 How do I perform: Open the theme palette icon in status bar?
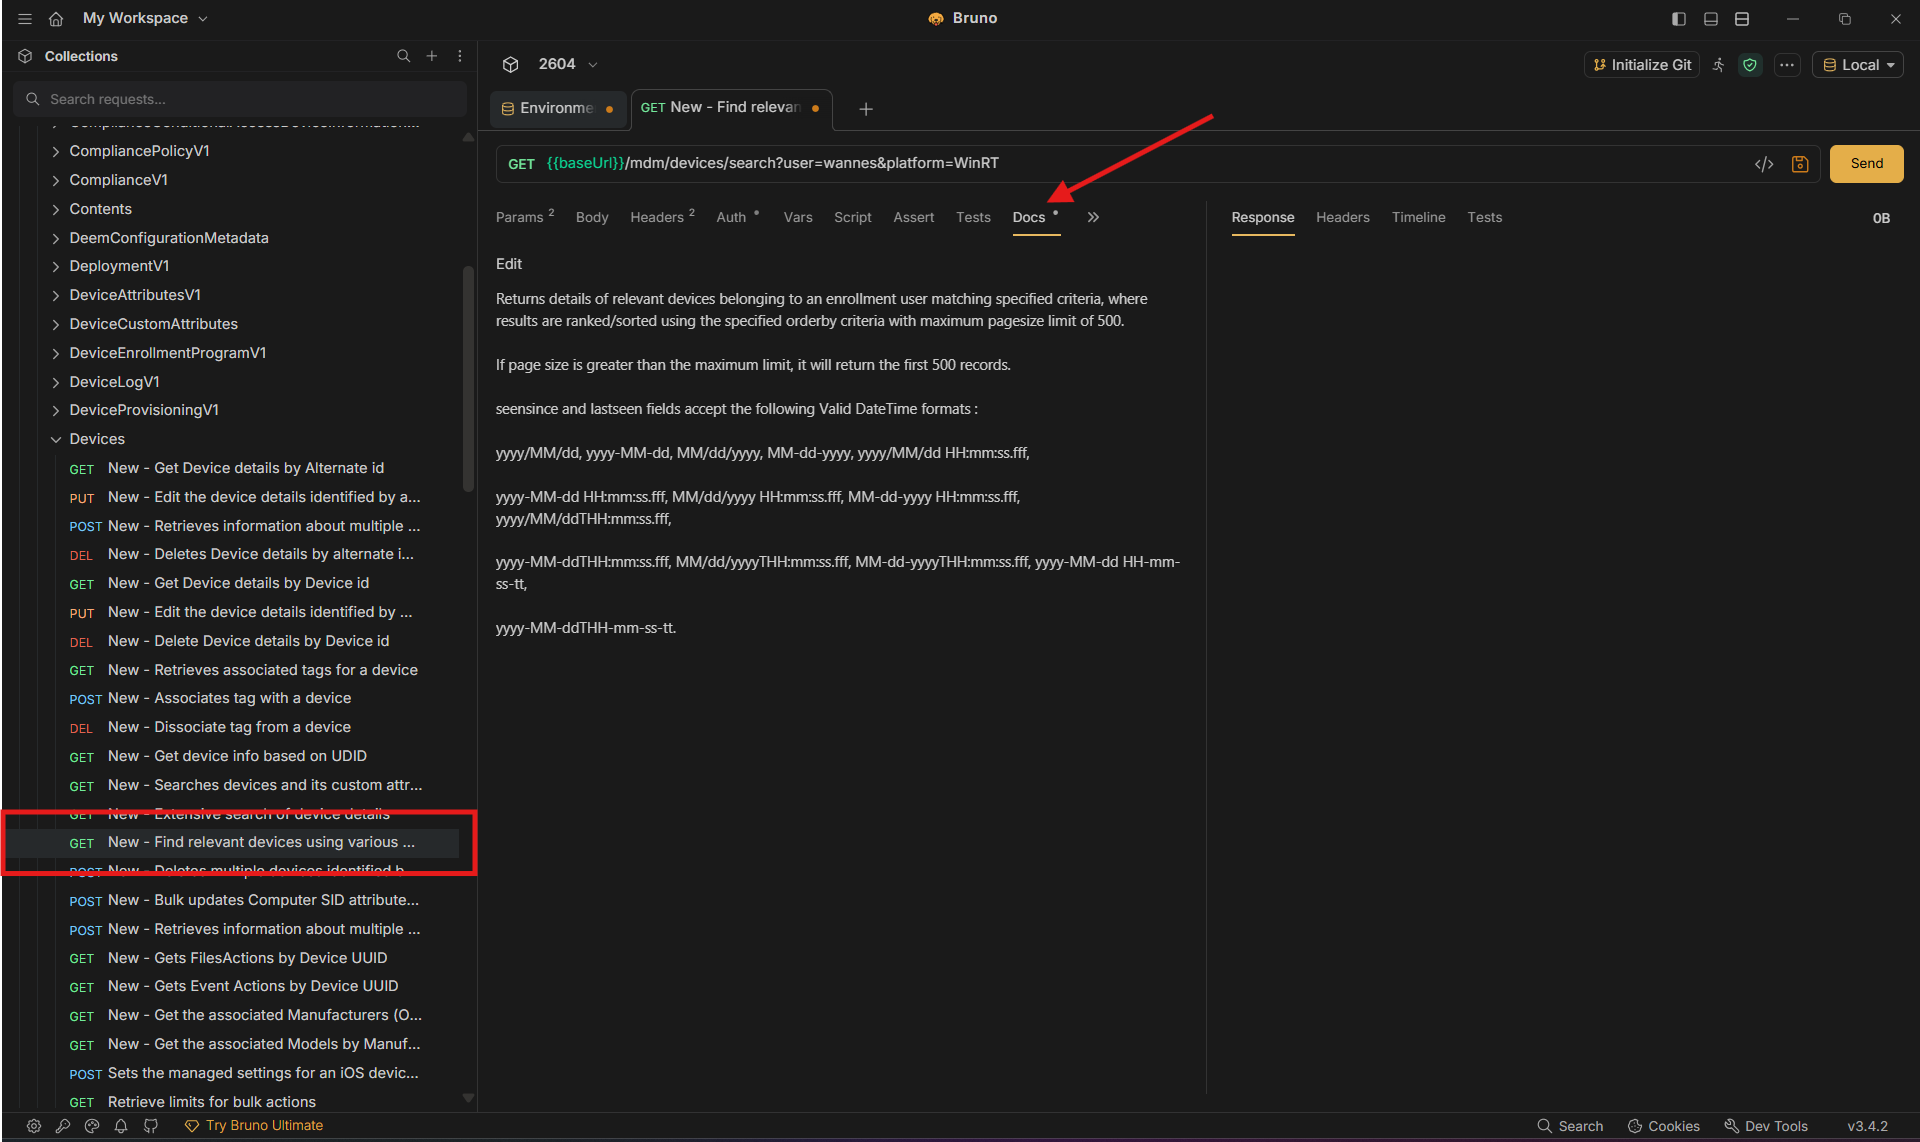click(x=92, y=1126)
